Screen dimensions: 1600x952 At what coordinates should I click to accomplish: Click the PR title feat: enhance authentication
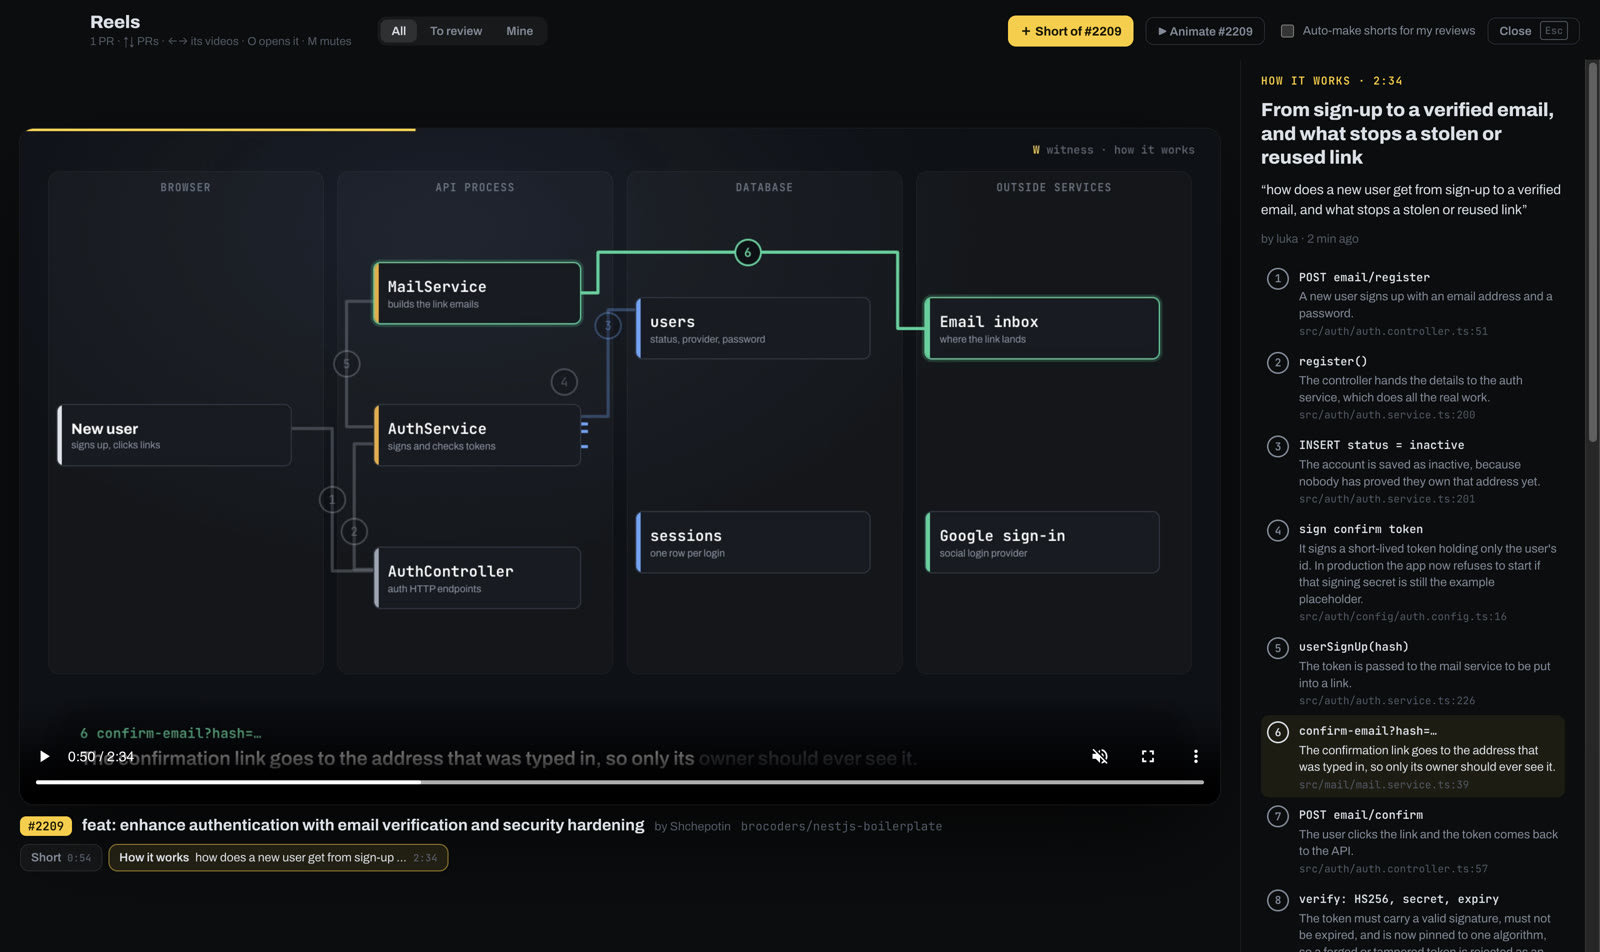(363, 825)
